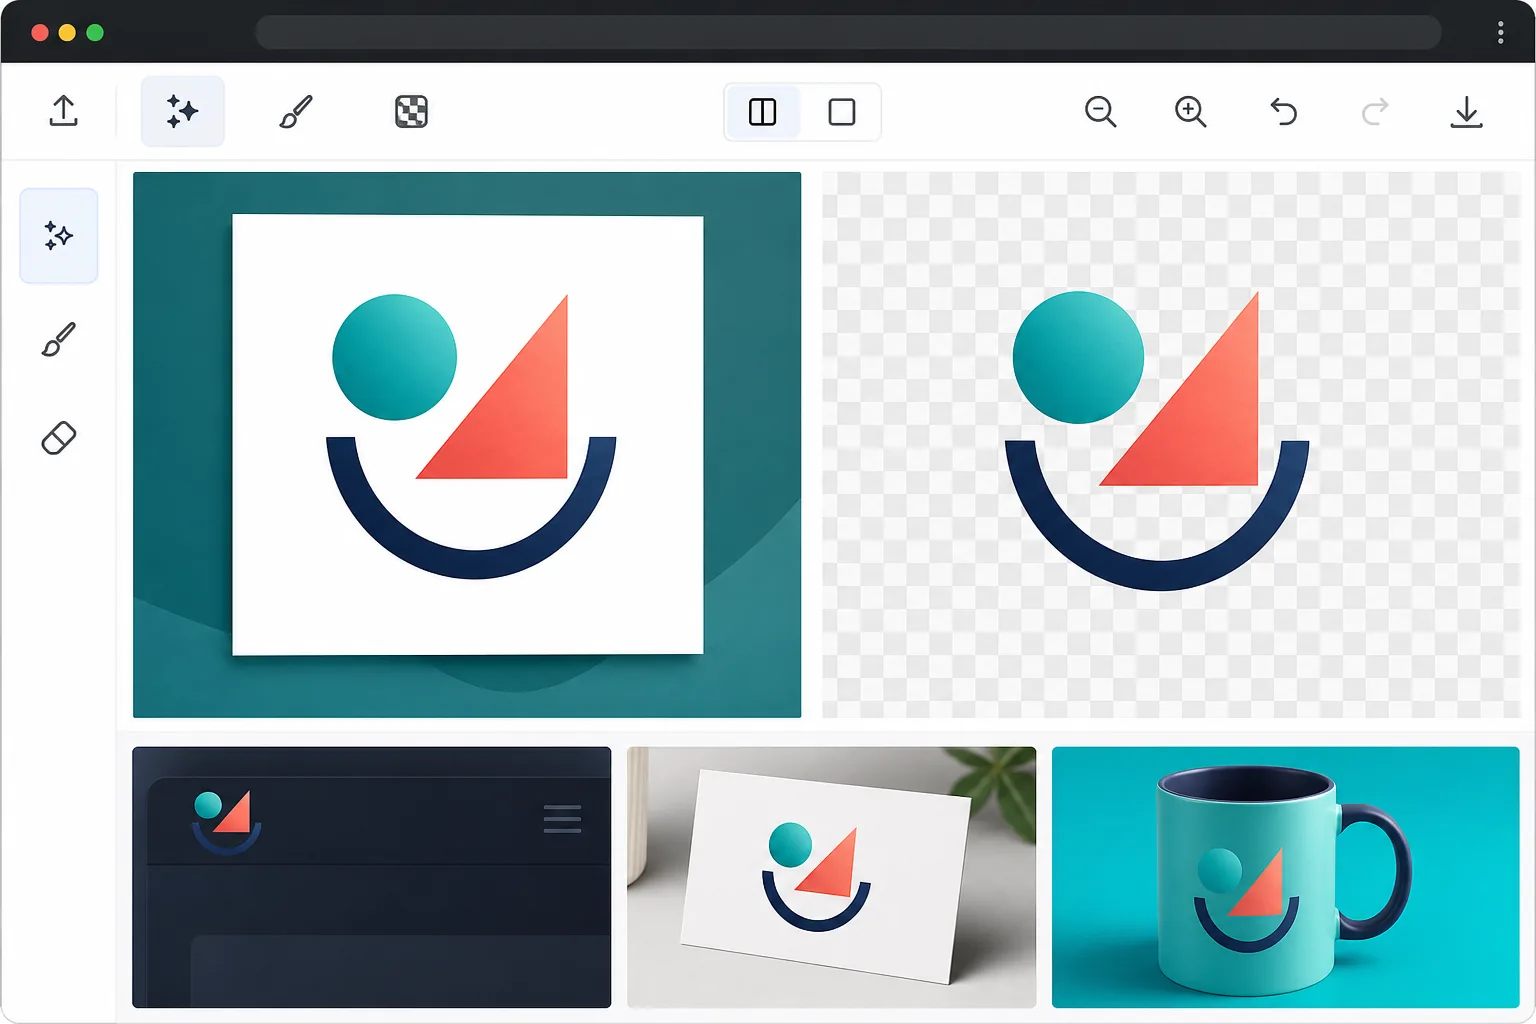Open the browser three-dot menu

click(1500, 32)
